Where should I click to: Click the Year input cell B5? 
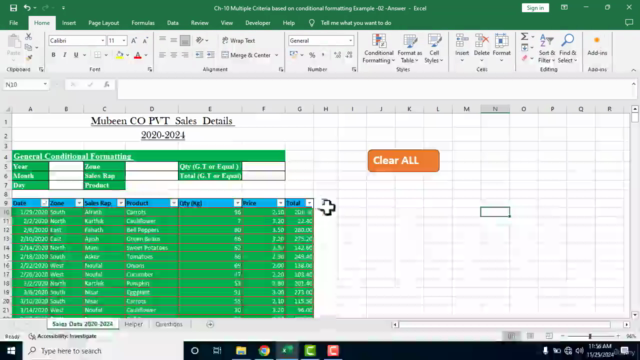click(66, 166)
